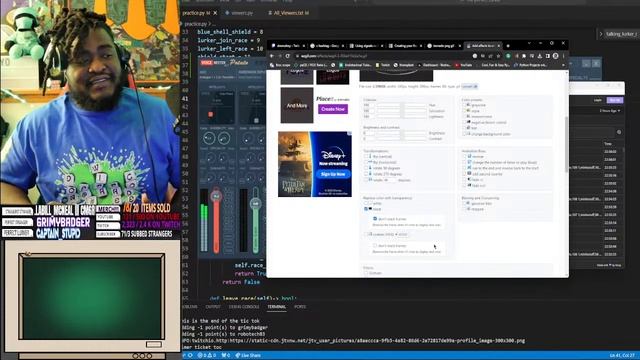Click the 'And More' thumbnail
This screenshot has width=640, height=360.
click(x=297, y=105)
